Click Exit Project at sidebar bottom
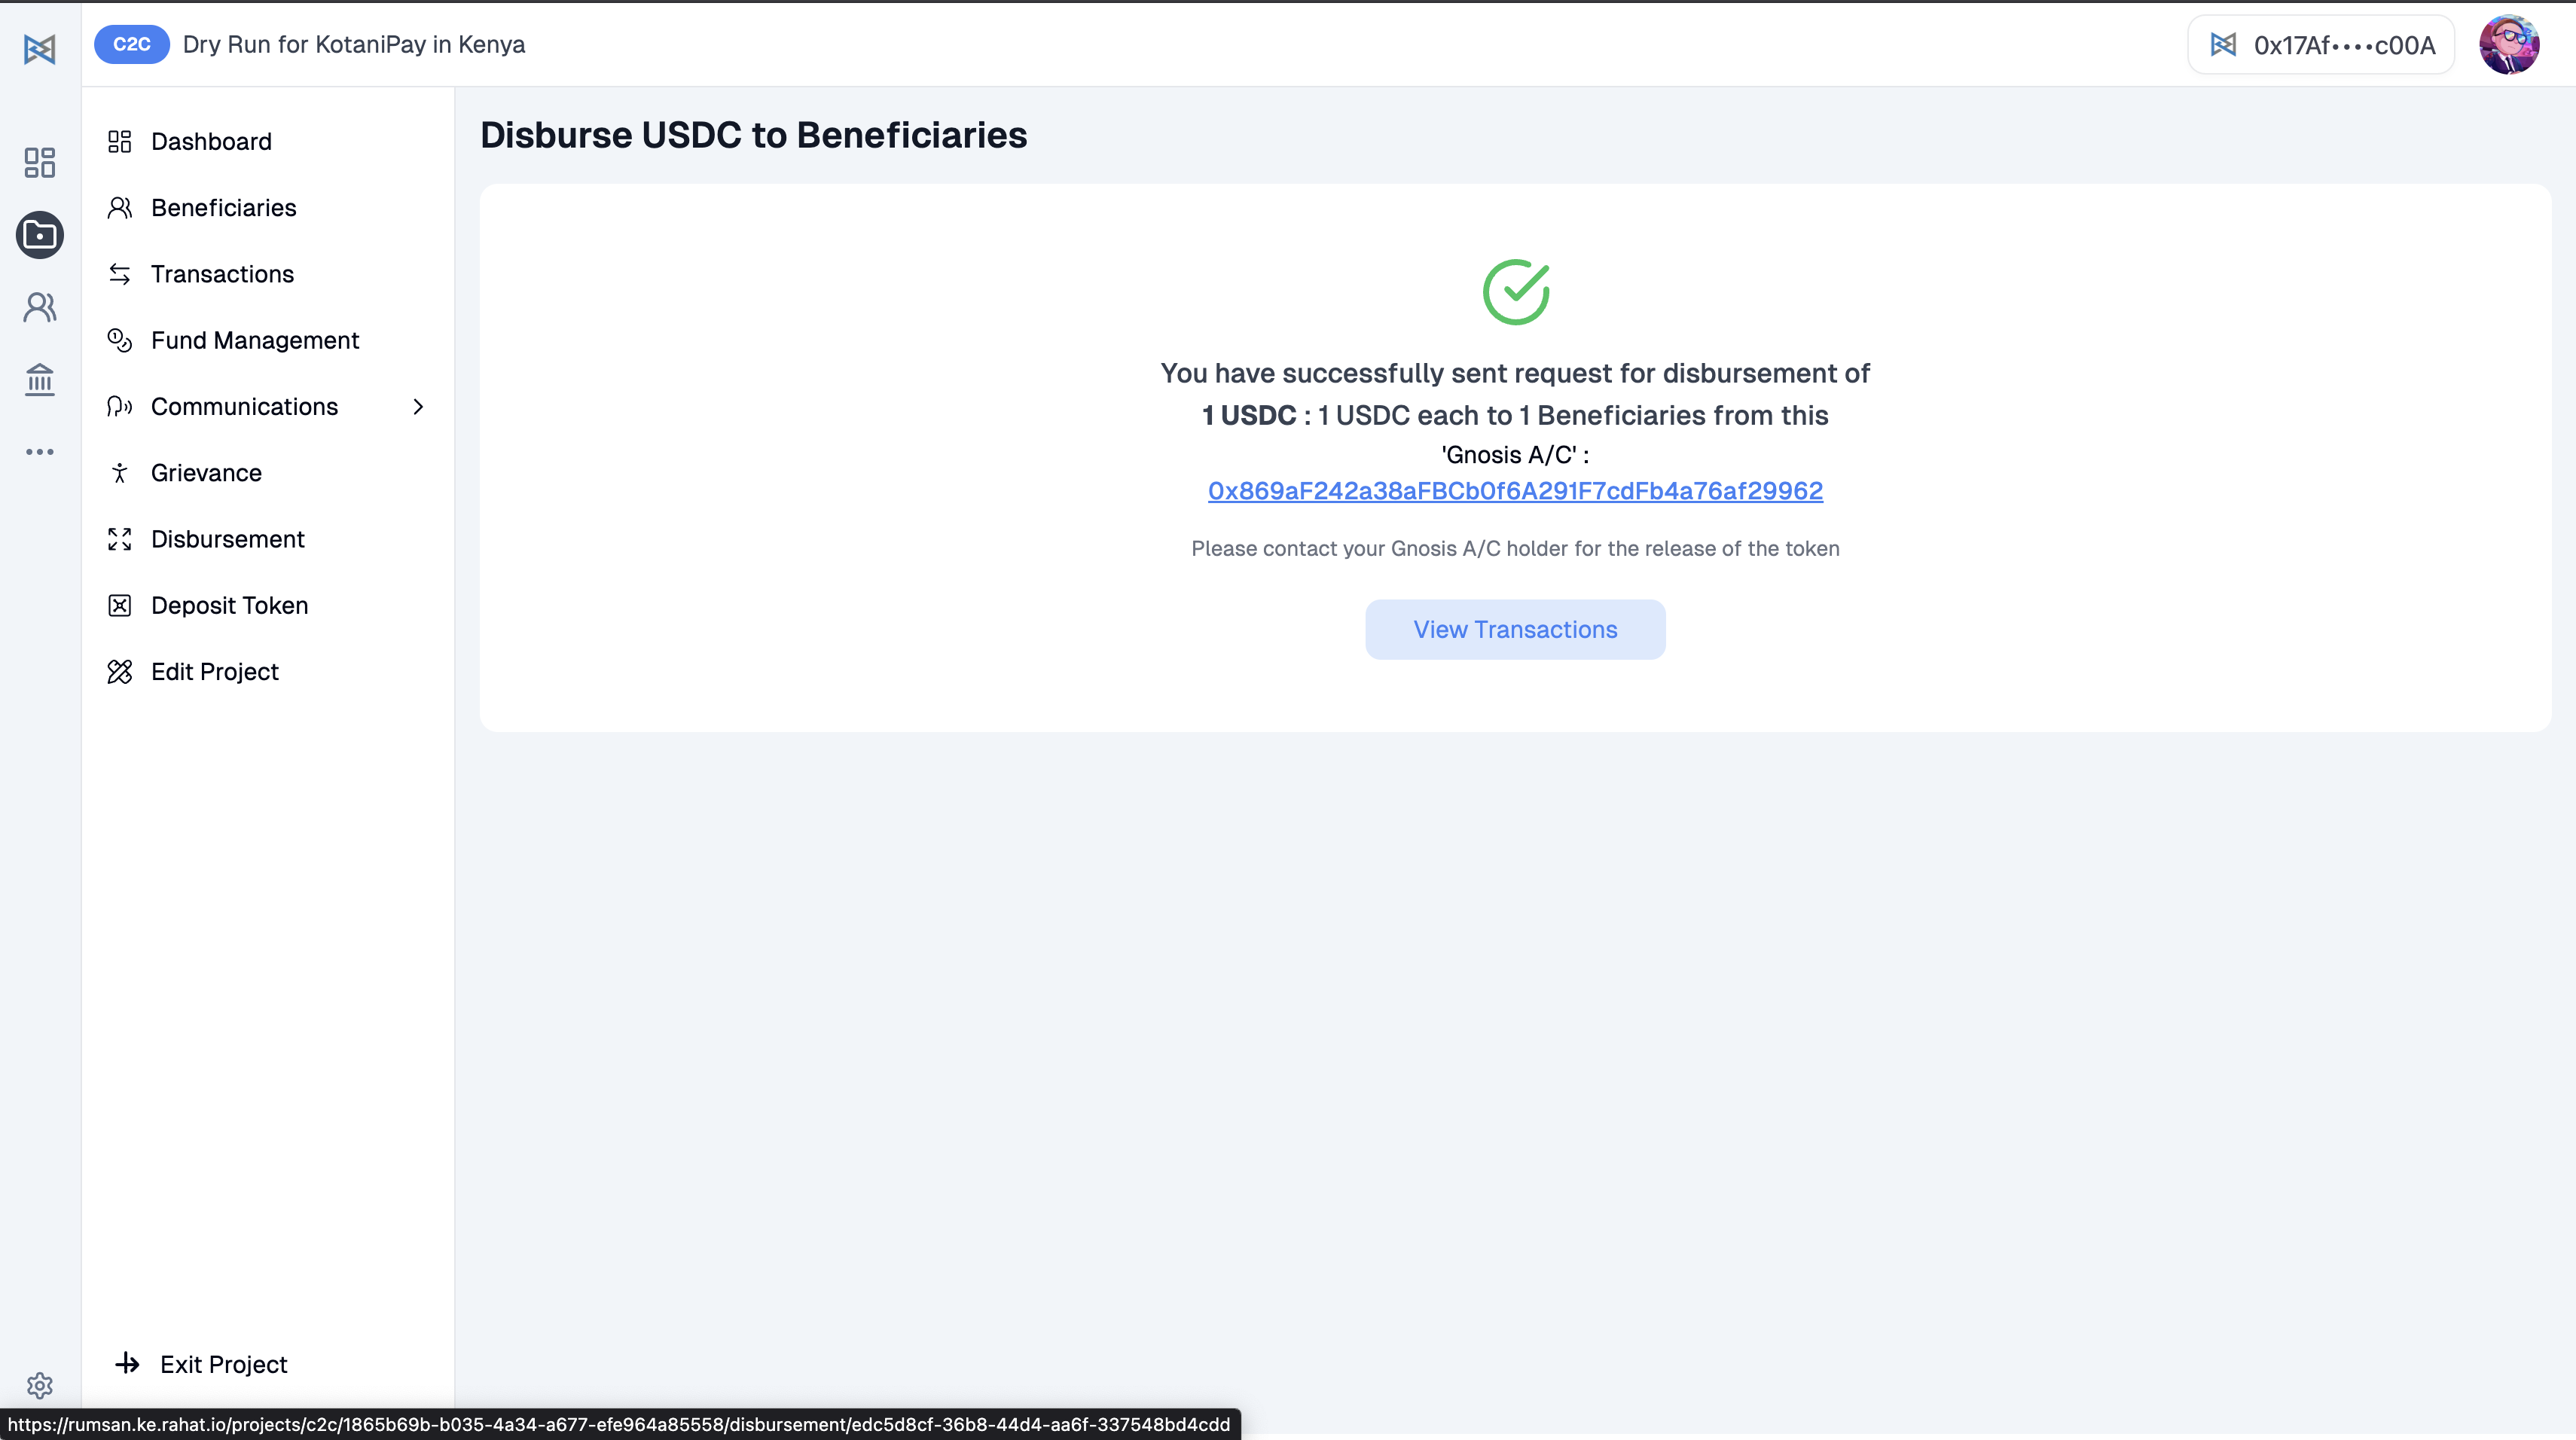This screenshot has width=2576, height=1440. [222, 1364]
